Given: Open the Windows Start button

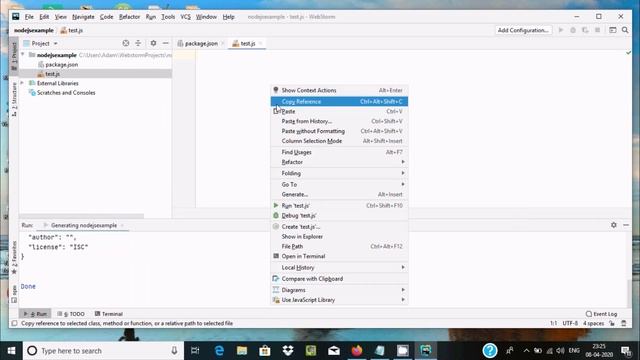Looking at the screenshot, I should (11, 351).
